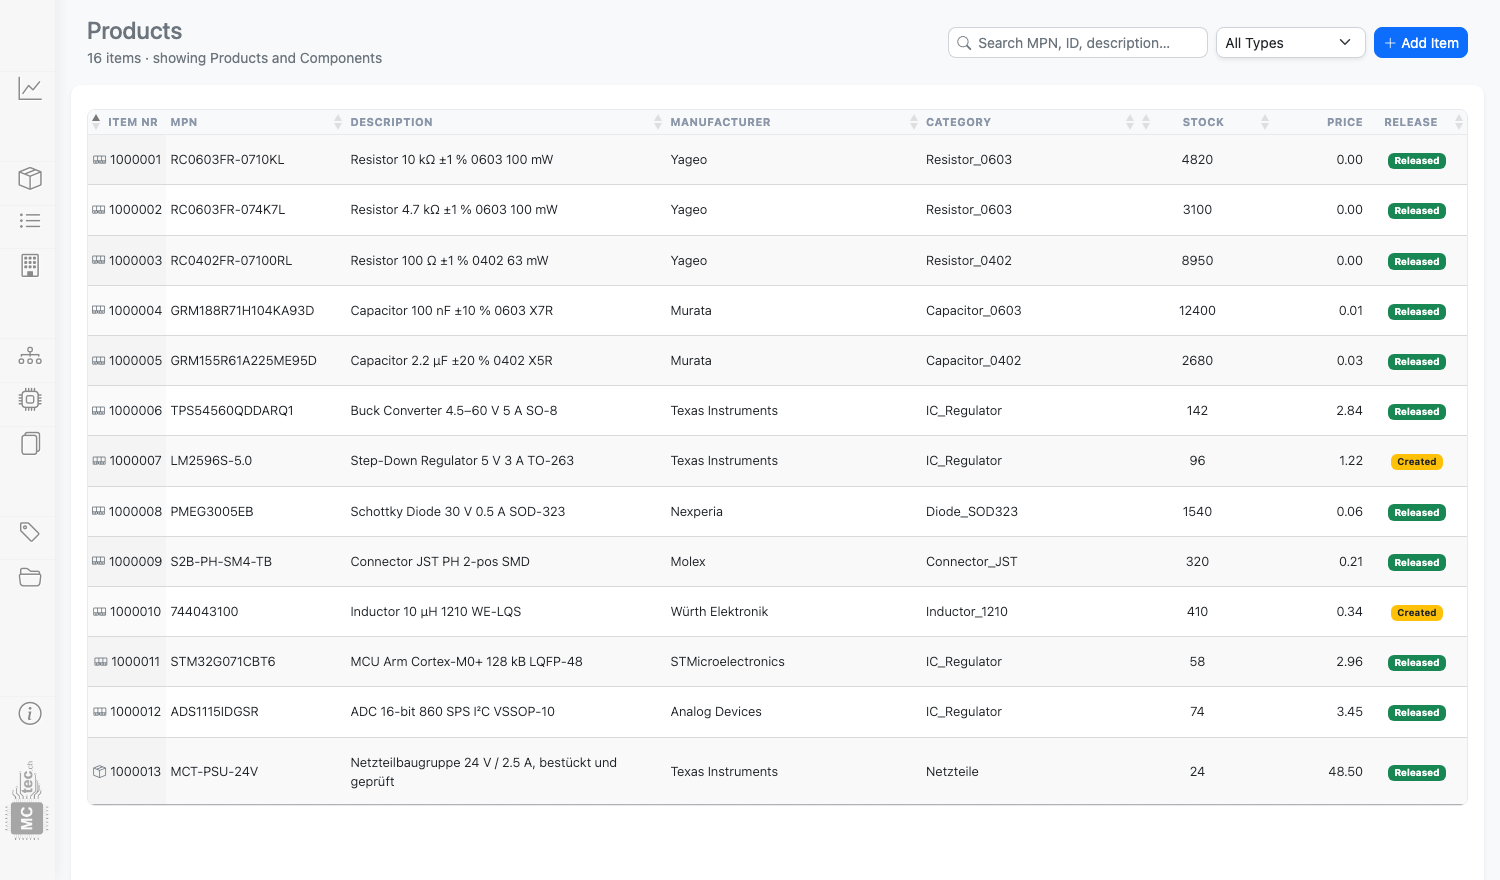This screenshot has height=880, width=1500.
Task: Open the products box icon in the sidebar
Action: [x=30, y=178]
